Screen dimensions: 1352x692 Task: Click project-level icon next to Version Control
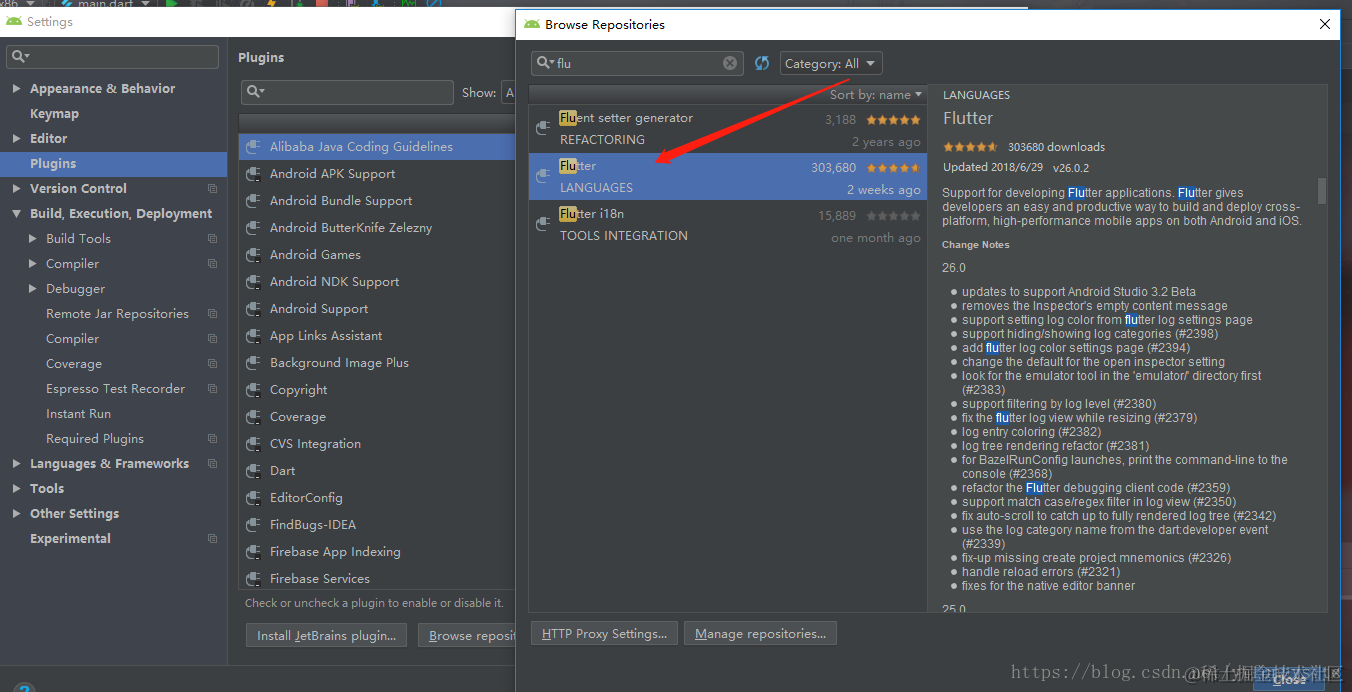tap(212, 188)
